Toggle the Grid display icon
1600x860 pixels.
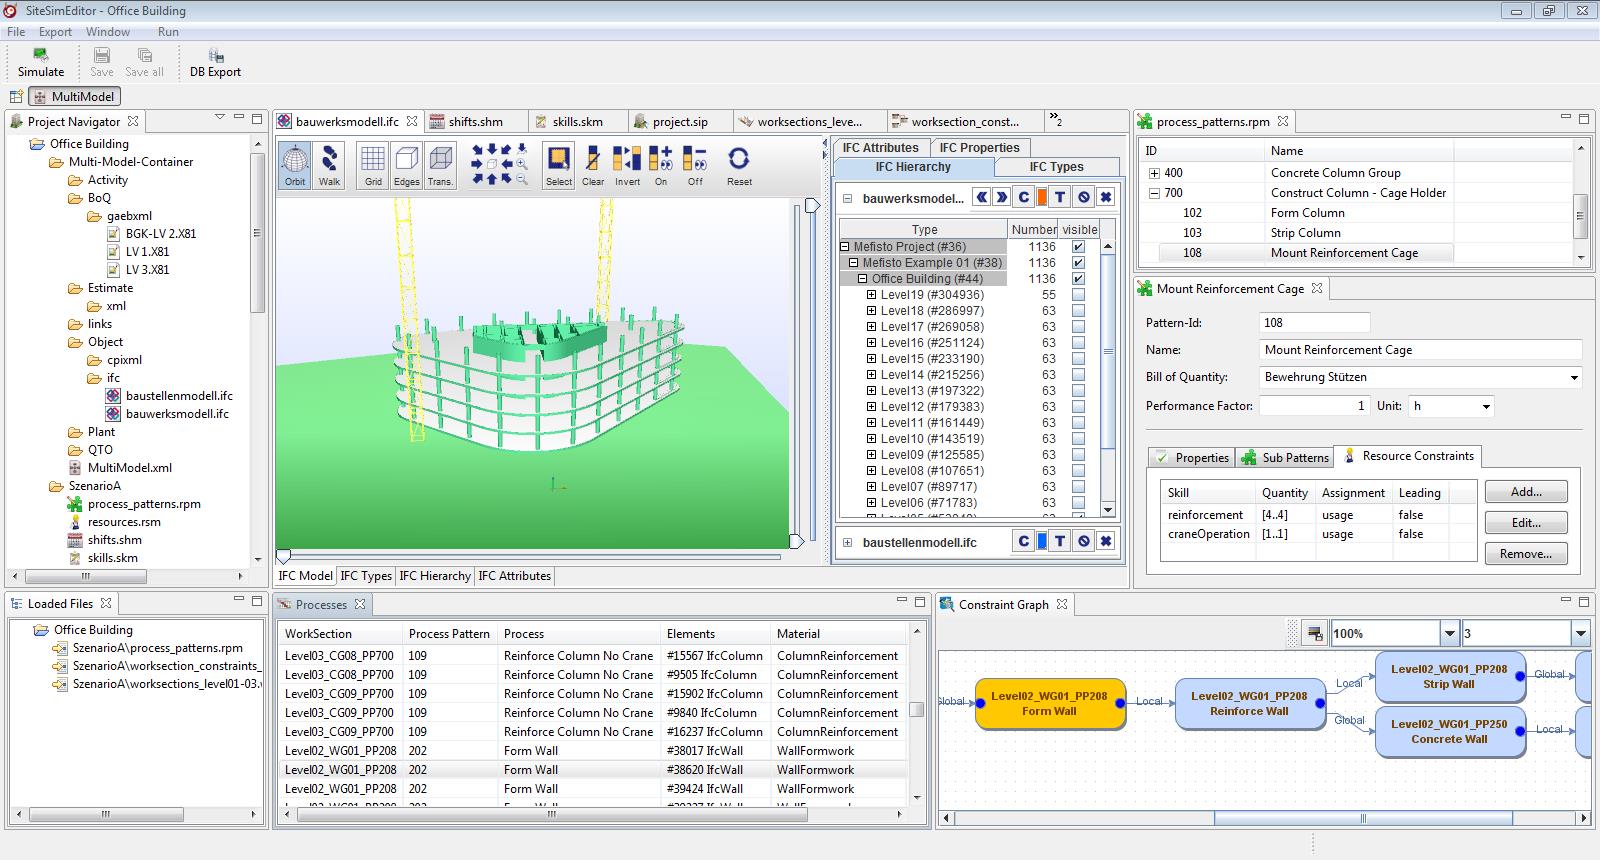pyautogui.click(x=373, y=165)
